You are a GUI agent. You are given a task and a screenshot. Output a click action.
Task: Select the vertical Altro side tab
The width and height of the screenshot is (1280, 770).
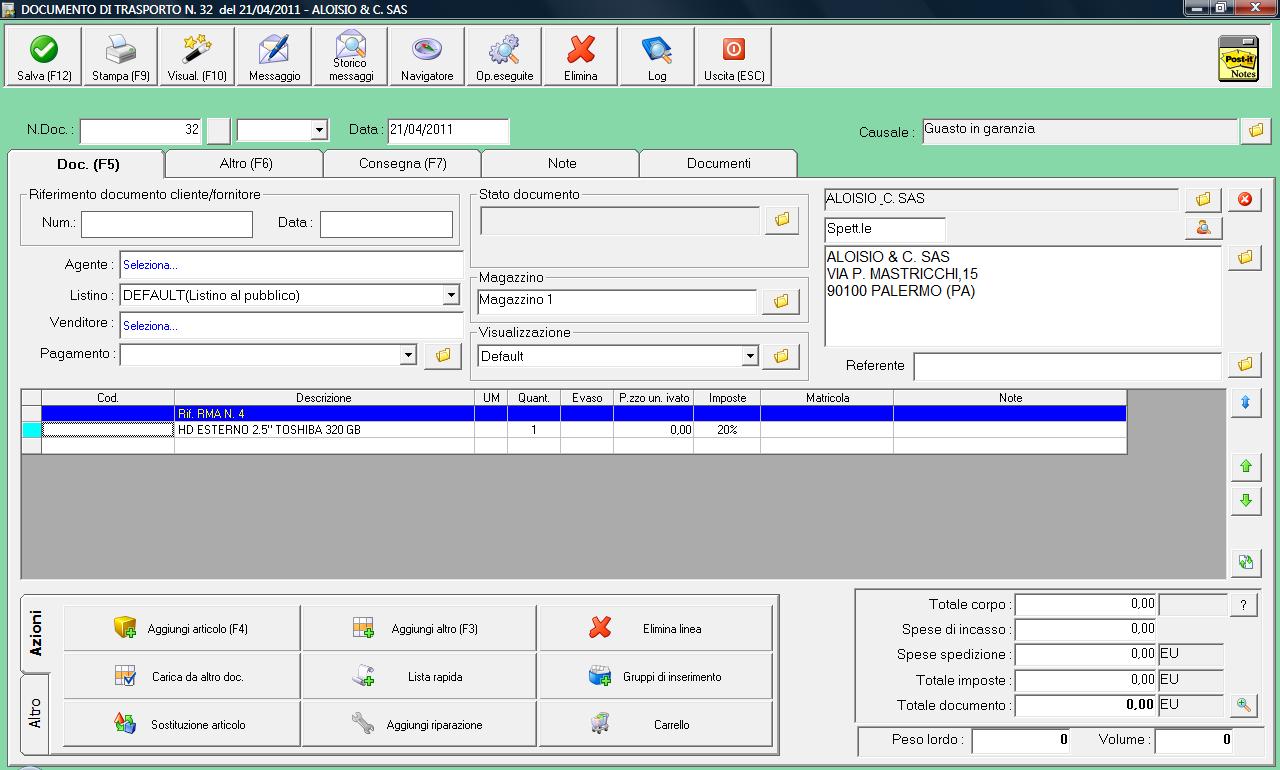[35, 712]
